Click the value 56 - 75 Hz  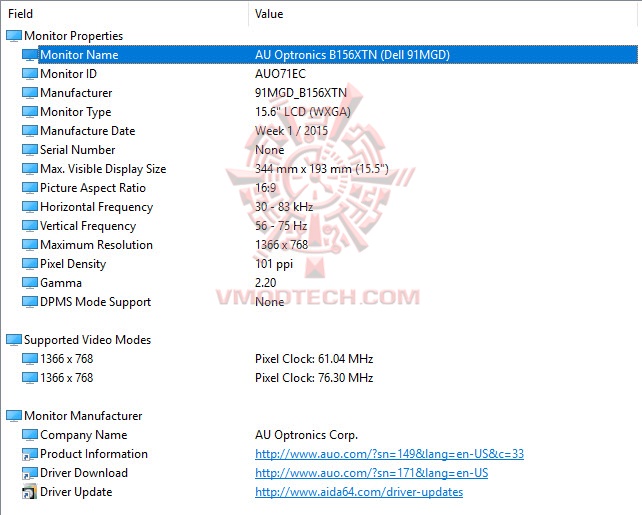pos(281,226)
